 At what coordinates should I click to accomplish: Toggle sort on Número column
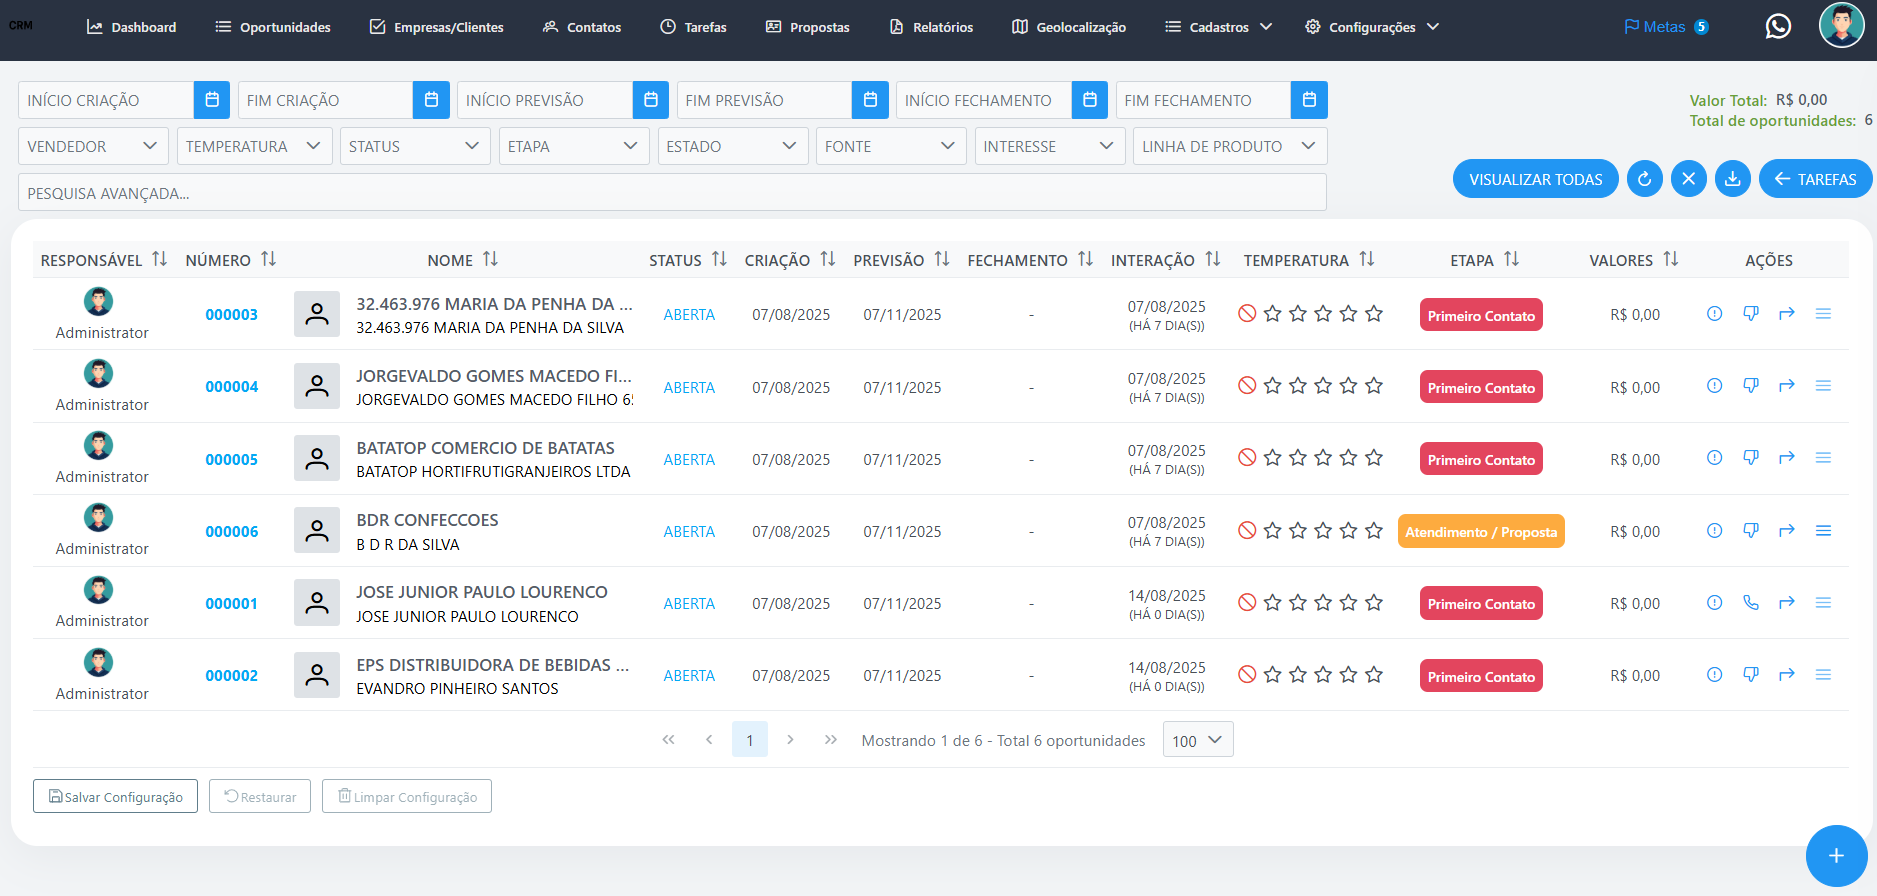click(268, 260)
